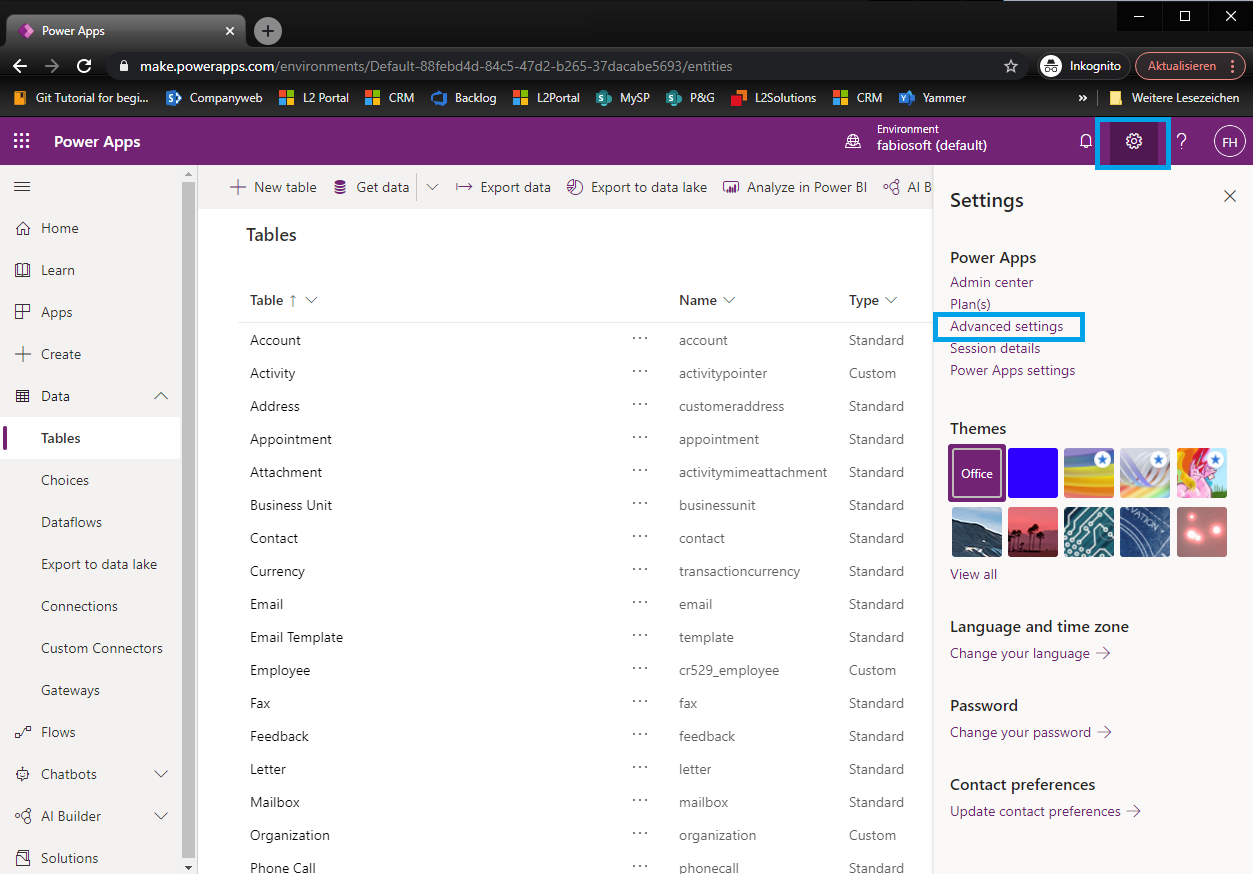Screen dimensions: 1253x874
Task: Select the solid blue theme swatch
Action: pos(1033,473)
